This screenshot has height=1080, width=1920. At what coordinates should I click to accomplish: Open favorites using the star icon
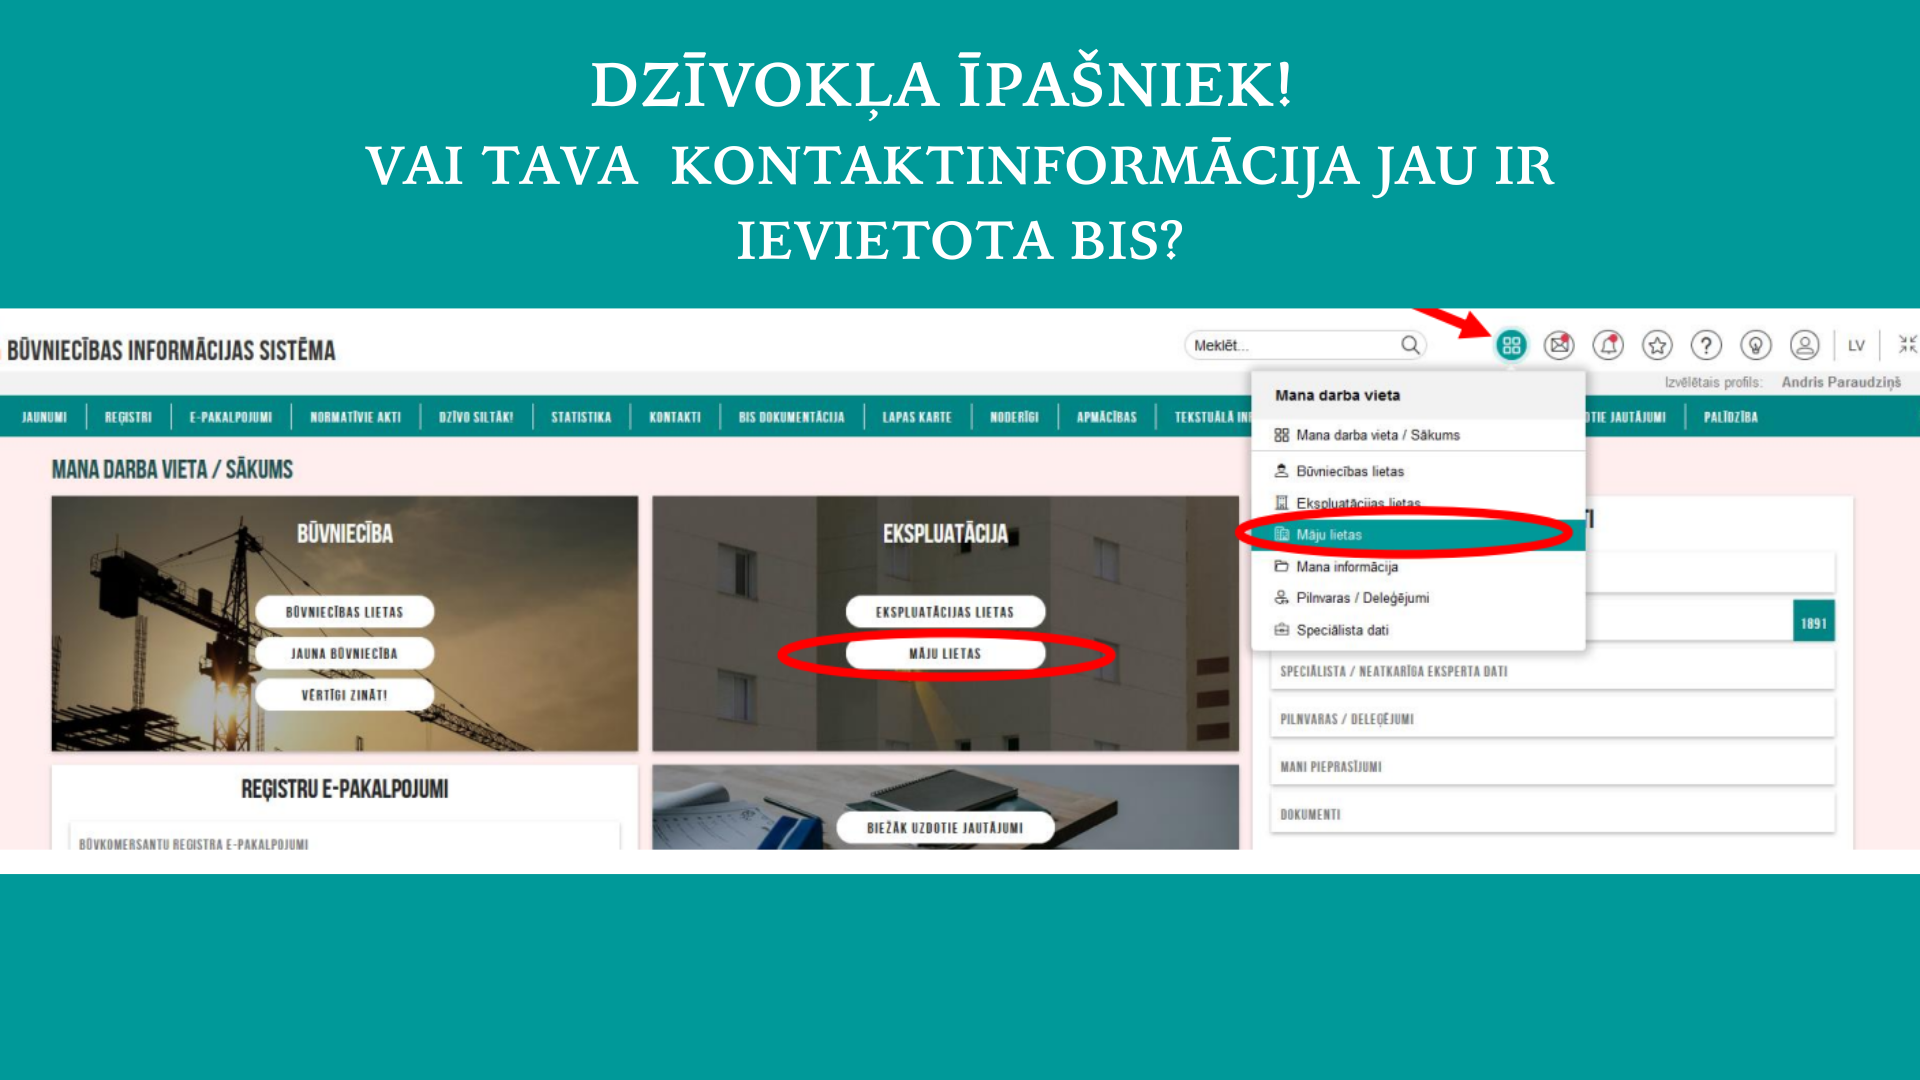pyautogui.click(x=1657, y=345)
